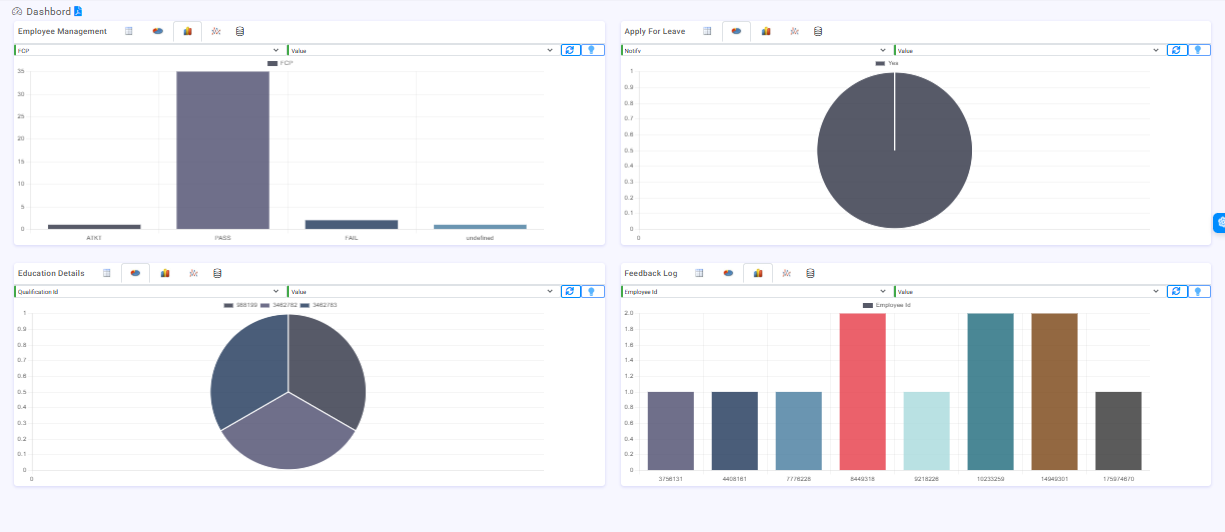Open the FCP field dropdown
This screenshot has width=1225, height=532.
tap(148, 50)
